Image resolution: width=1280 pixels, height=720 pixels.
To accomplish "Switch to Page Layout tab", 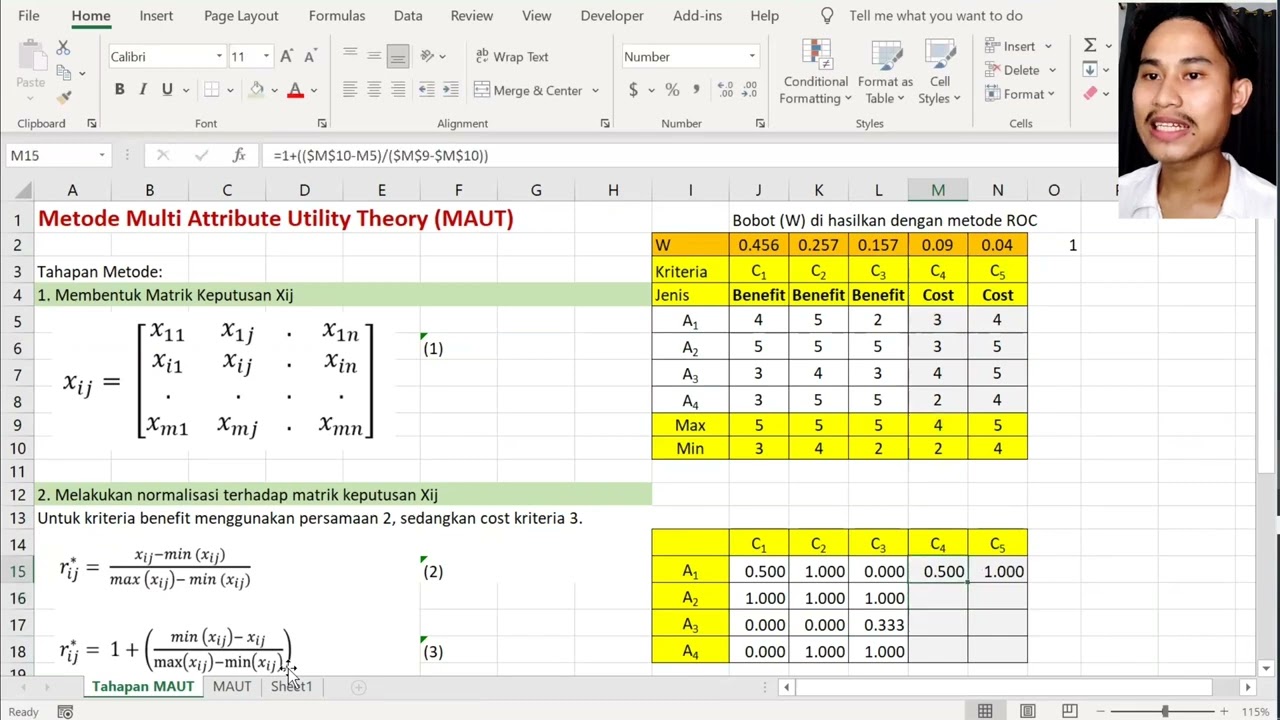I will pyautogui.click(x=241, y=15).
